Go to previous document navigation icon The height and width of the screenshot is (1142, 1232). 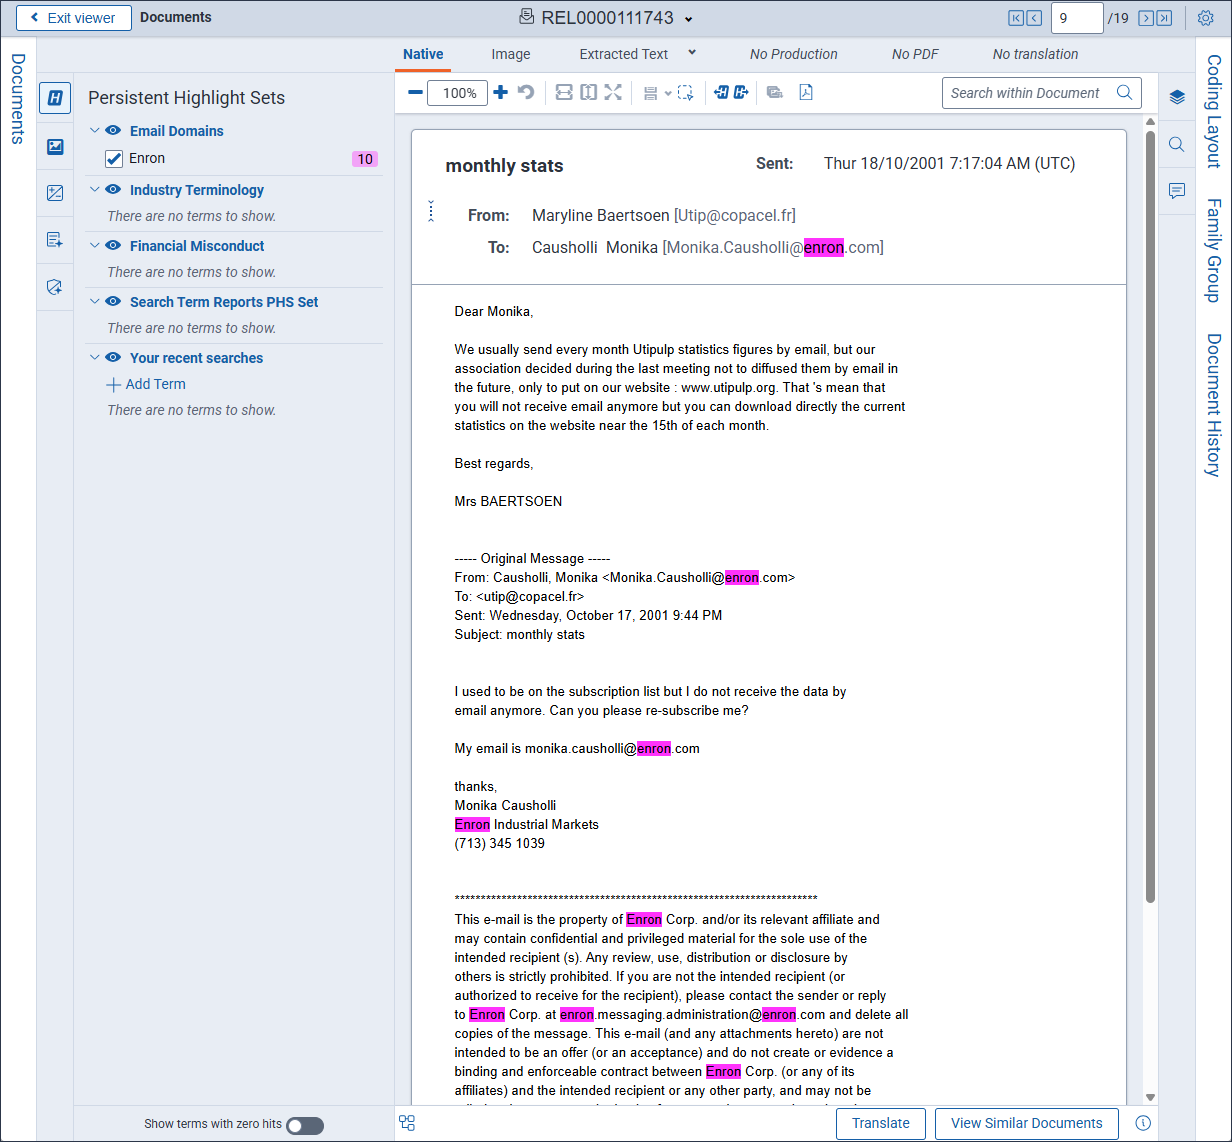pos(1034,18)
